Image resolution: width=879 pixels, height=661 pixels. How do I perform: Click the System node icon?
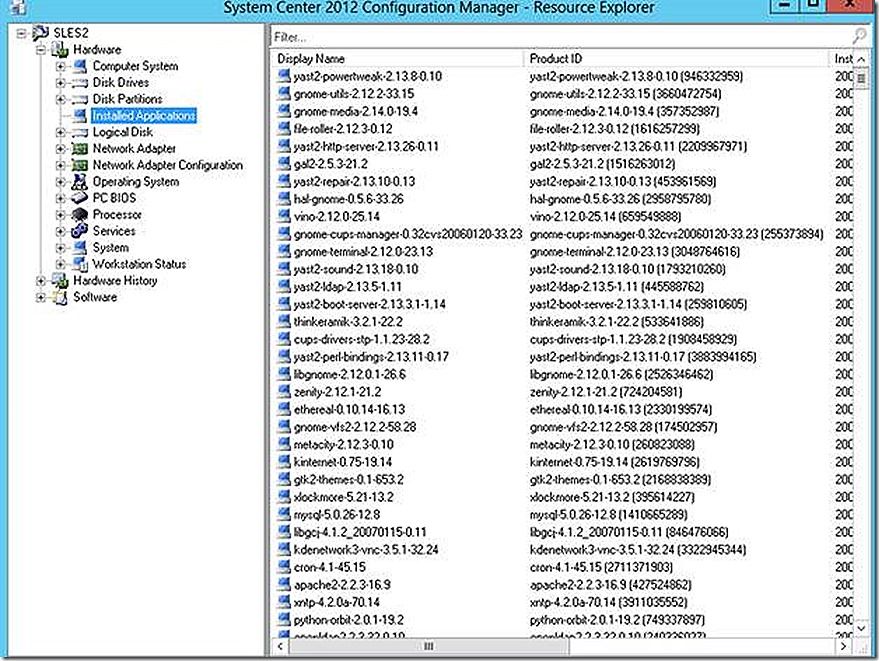click(80, 248)
